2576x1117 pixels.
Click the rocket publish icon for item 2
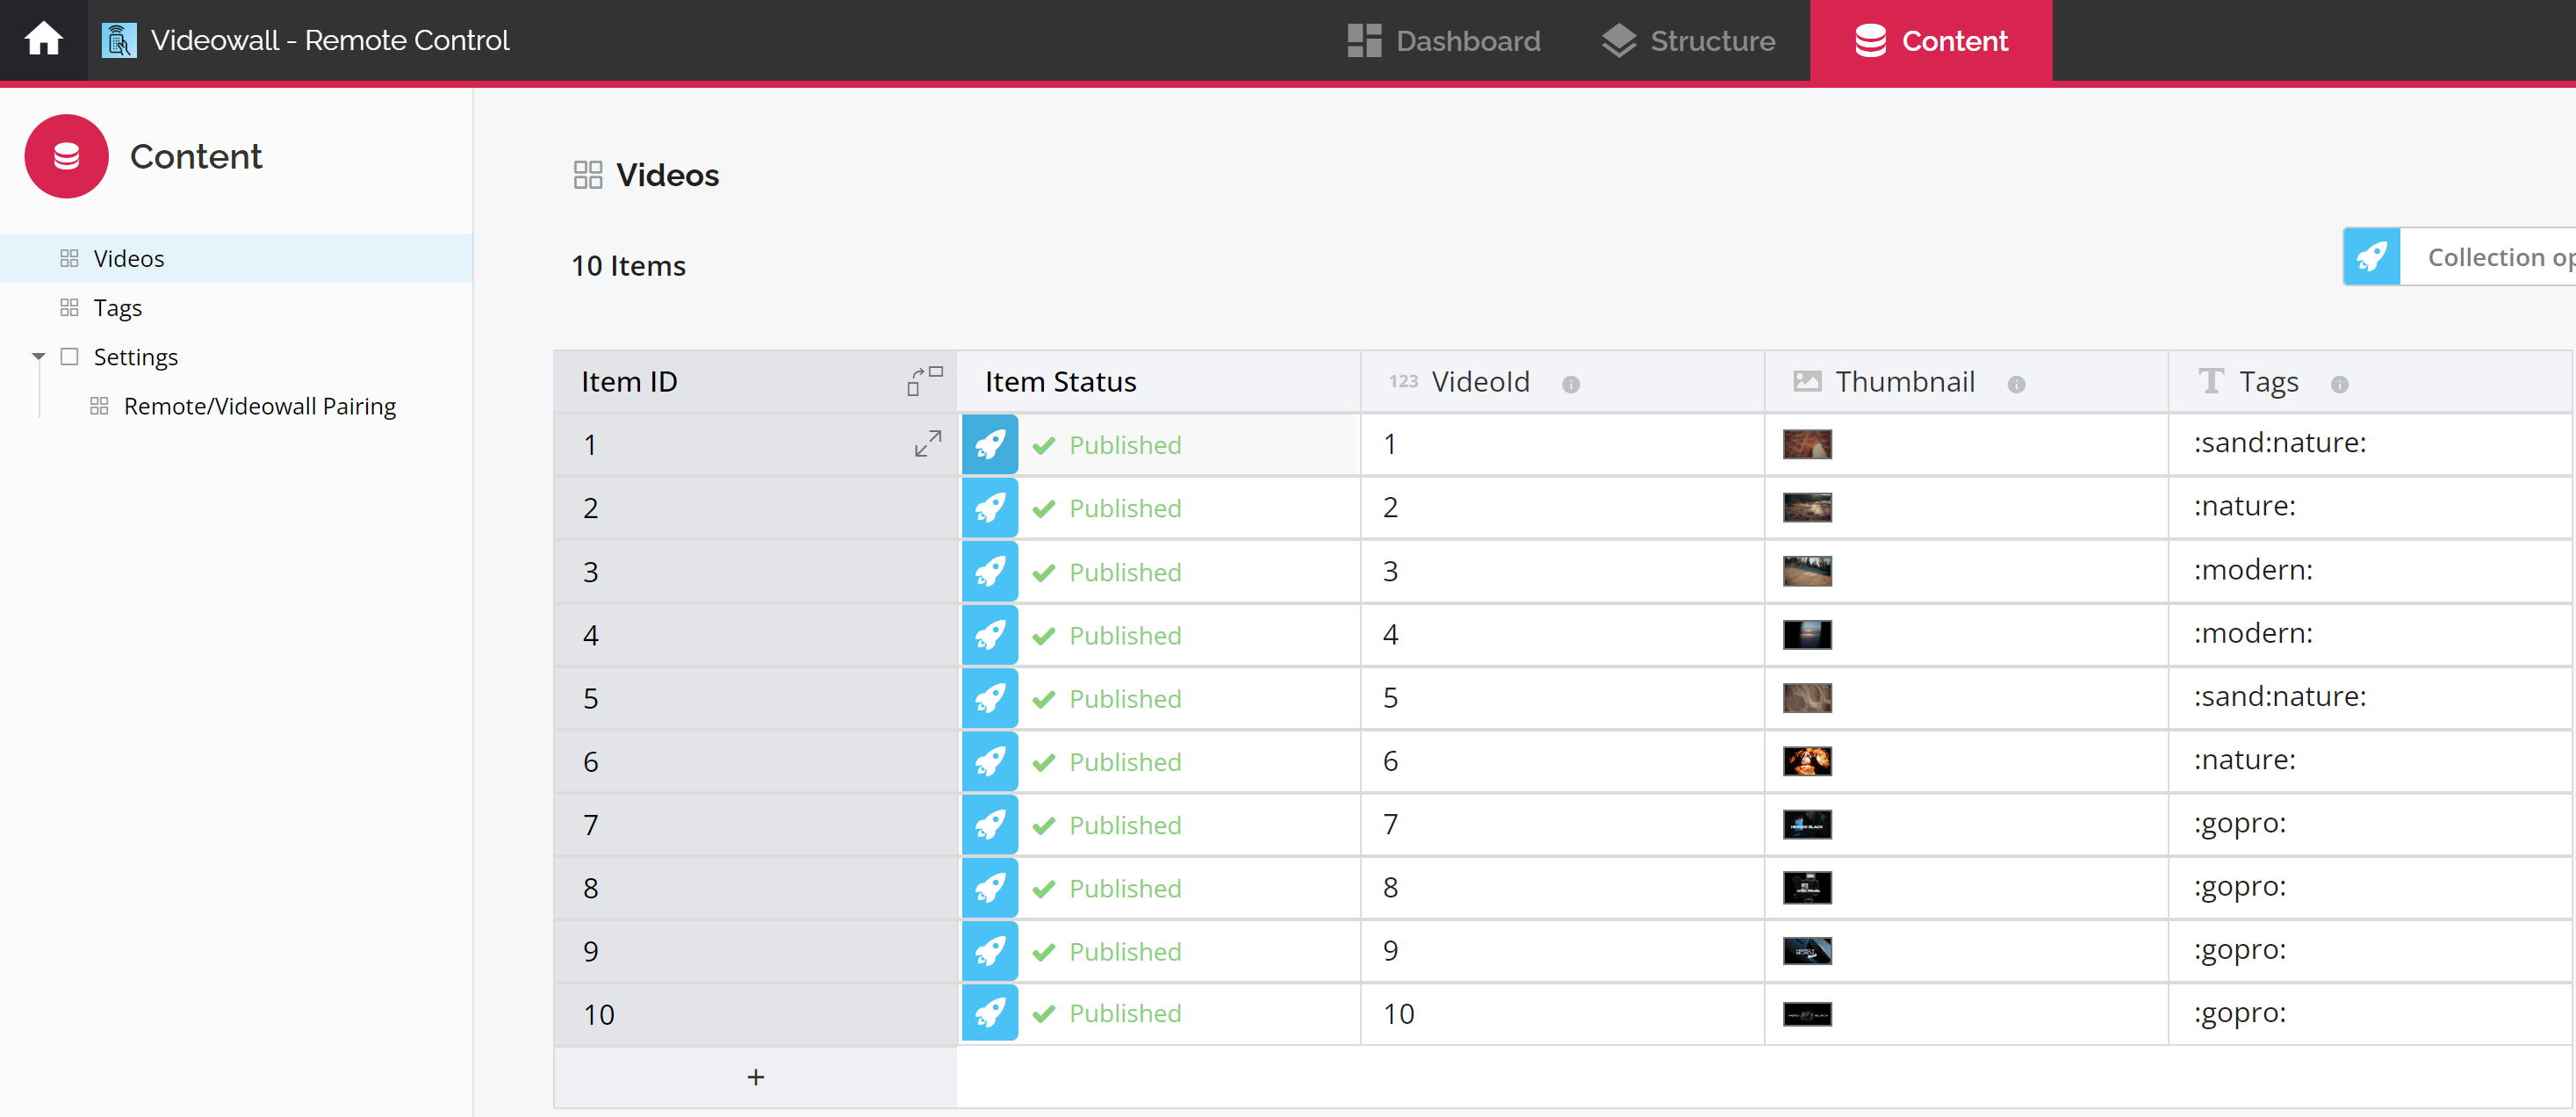pos(990,508)
